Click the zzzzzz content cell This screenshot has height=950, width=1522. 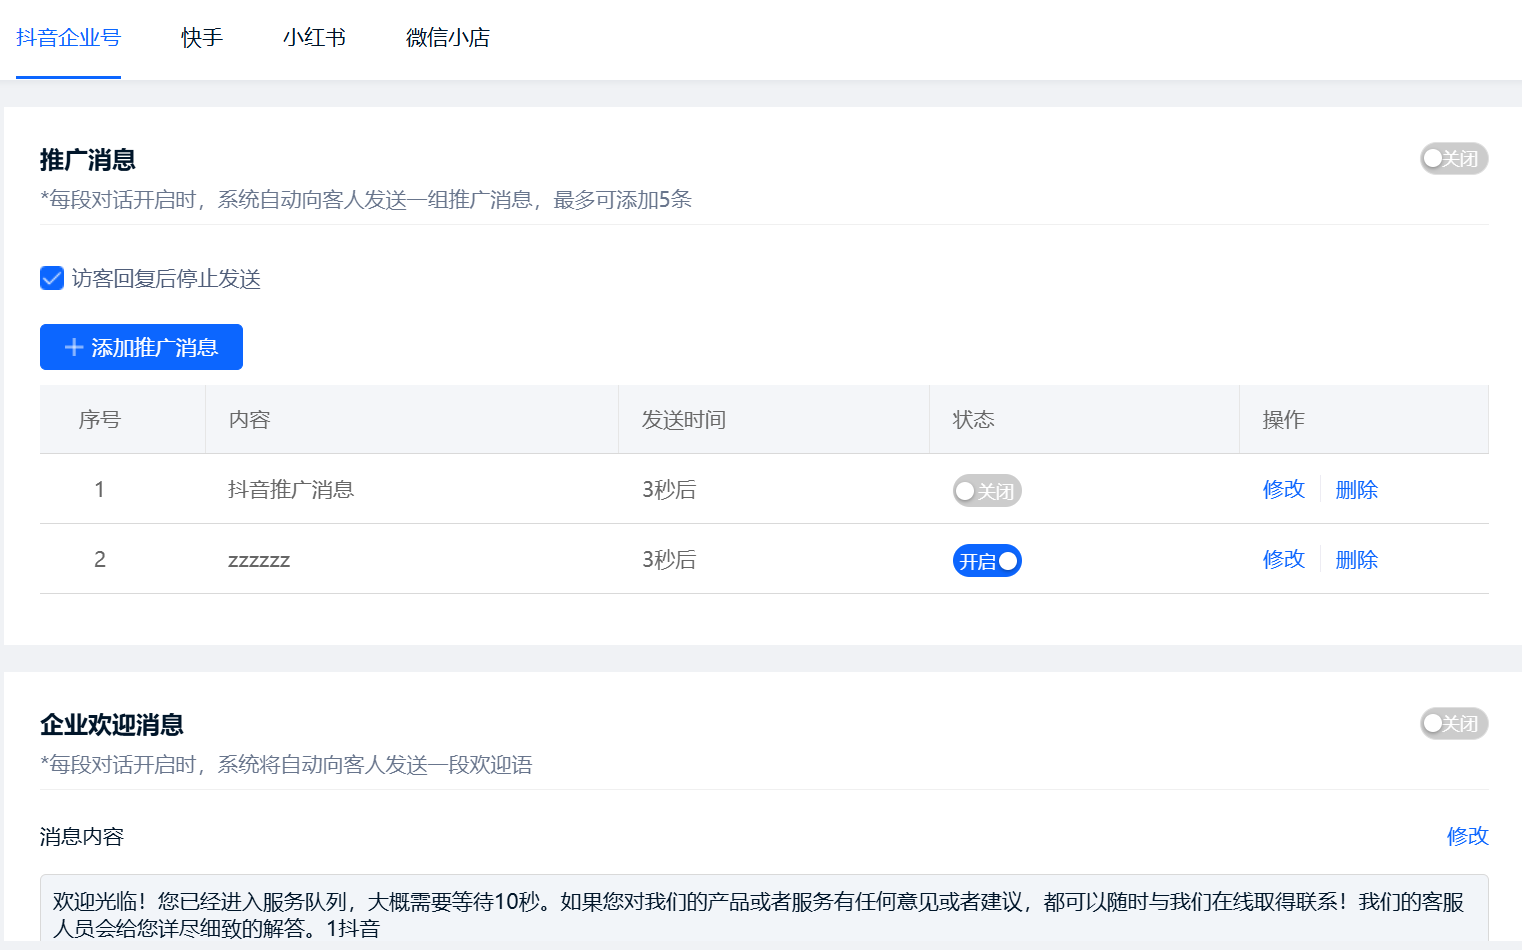point(259,560)
